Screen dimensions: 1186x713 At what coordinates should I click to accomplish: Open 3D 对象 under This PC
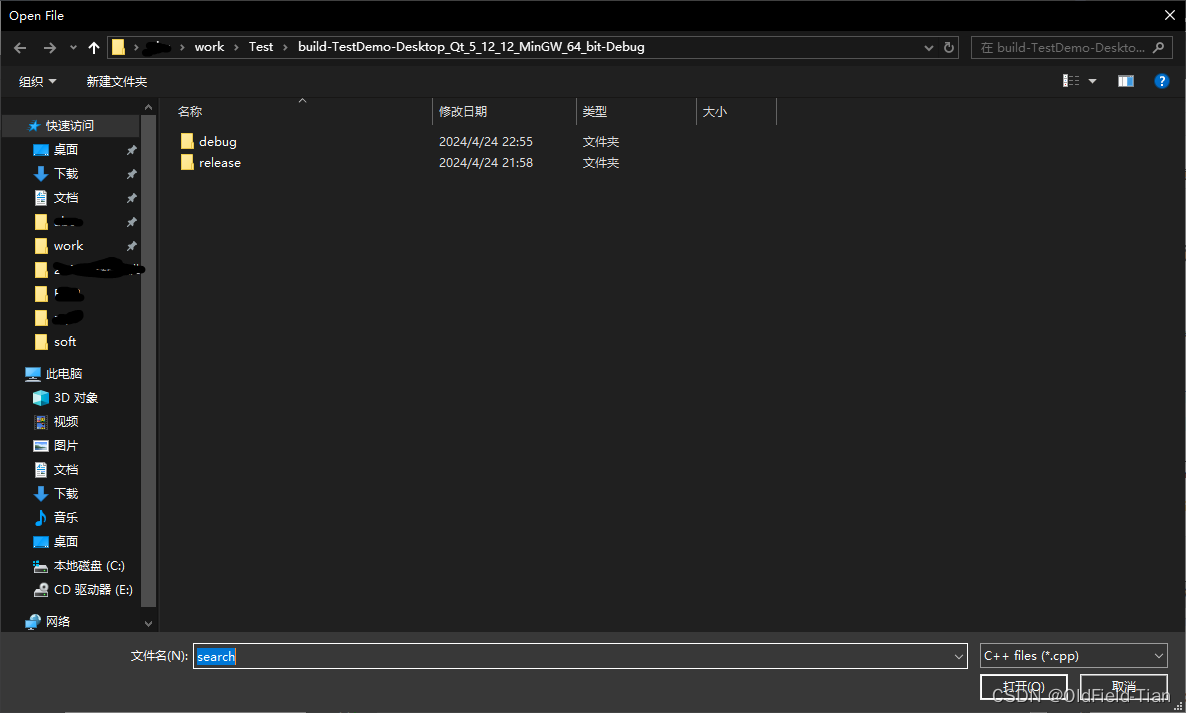point(76,398)
